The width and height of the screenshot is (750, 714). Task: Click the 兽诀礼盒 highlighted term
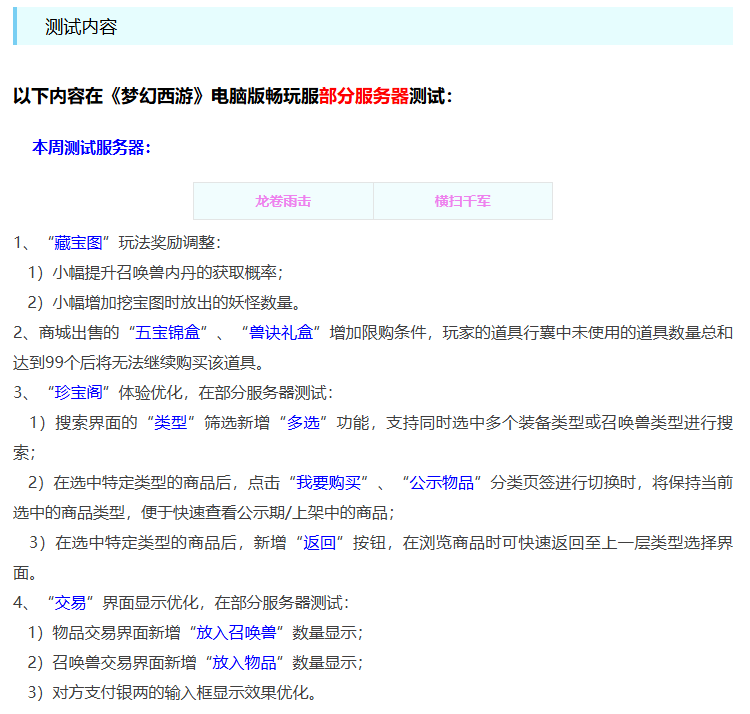click(x=281, y=332)
